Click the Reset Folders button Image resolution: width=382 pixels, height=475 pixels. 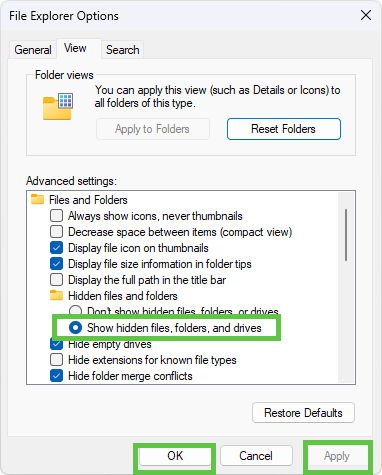coord(284,129)
